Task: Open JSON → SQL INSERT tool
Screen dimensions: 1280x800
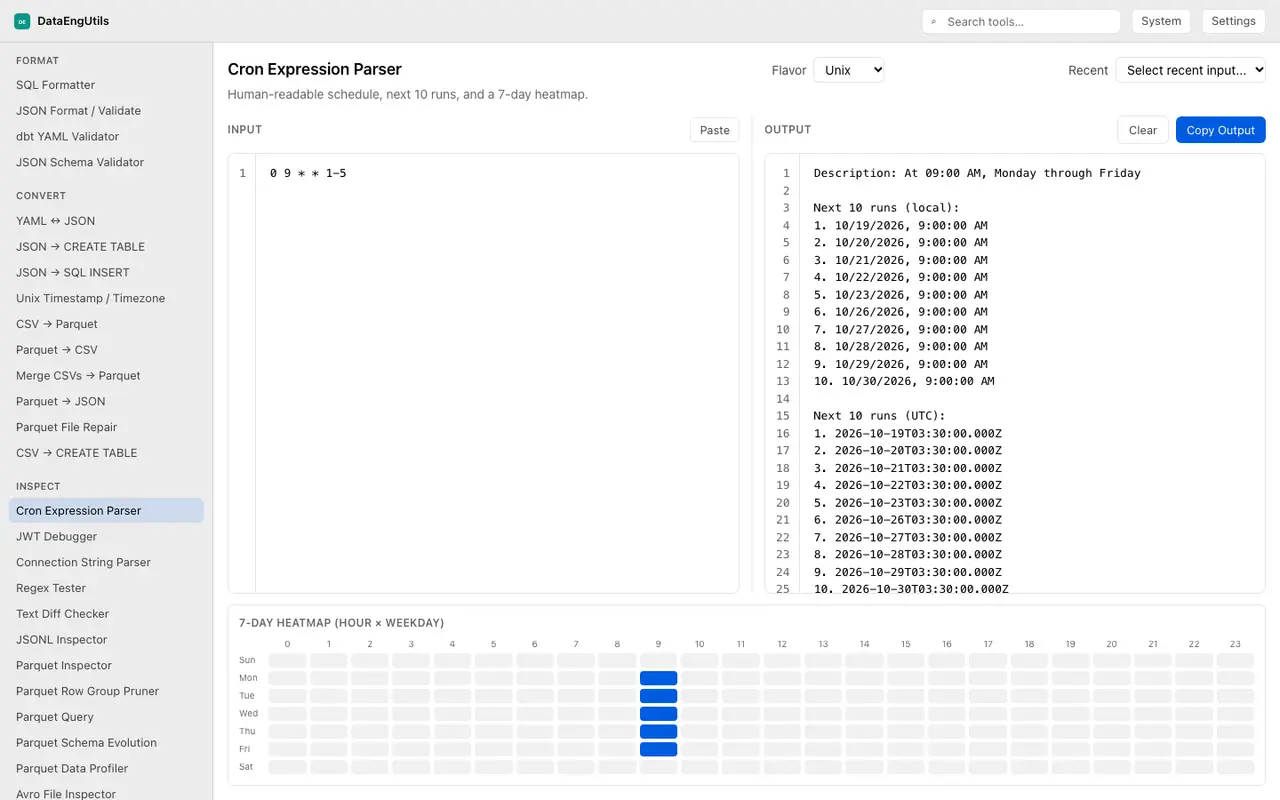Action: click(106, 272)
